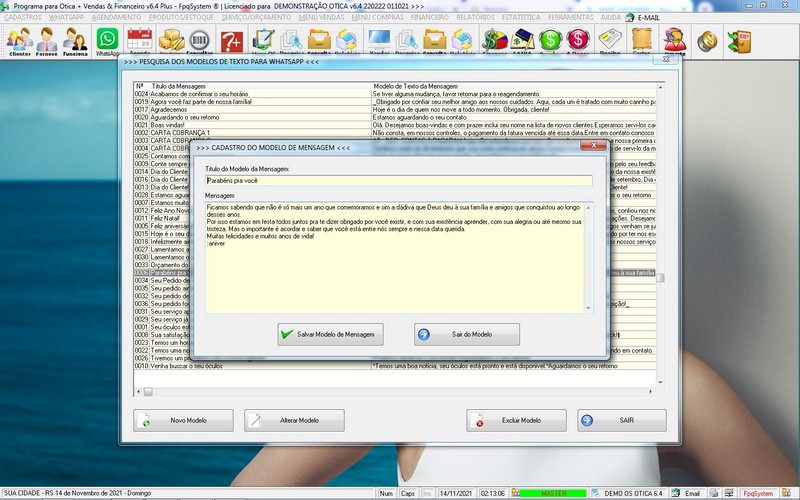This screenshot has width=800, height=500.
Task: Open the AGENDAMENTO menu
Action: click(116, 17)
